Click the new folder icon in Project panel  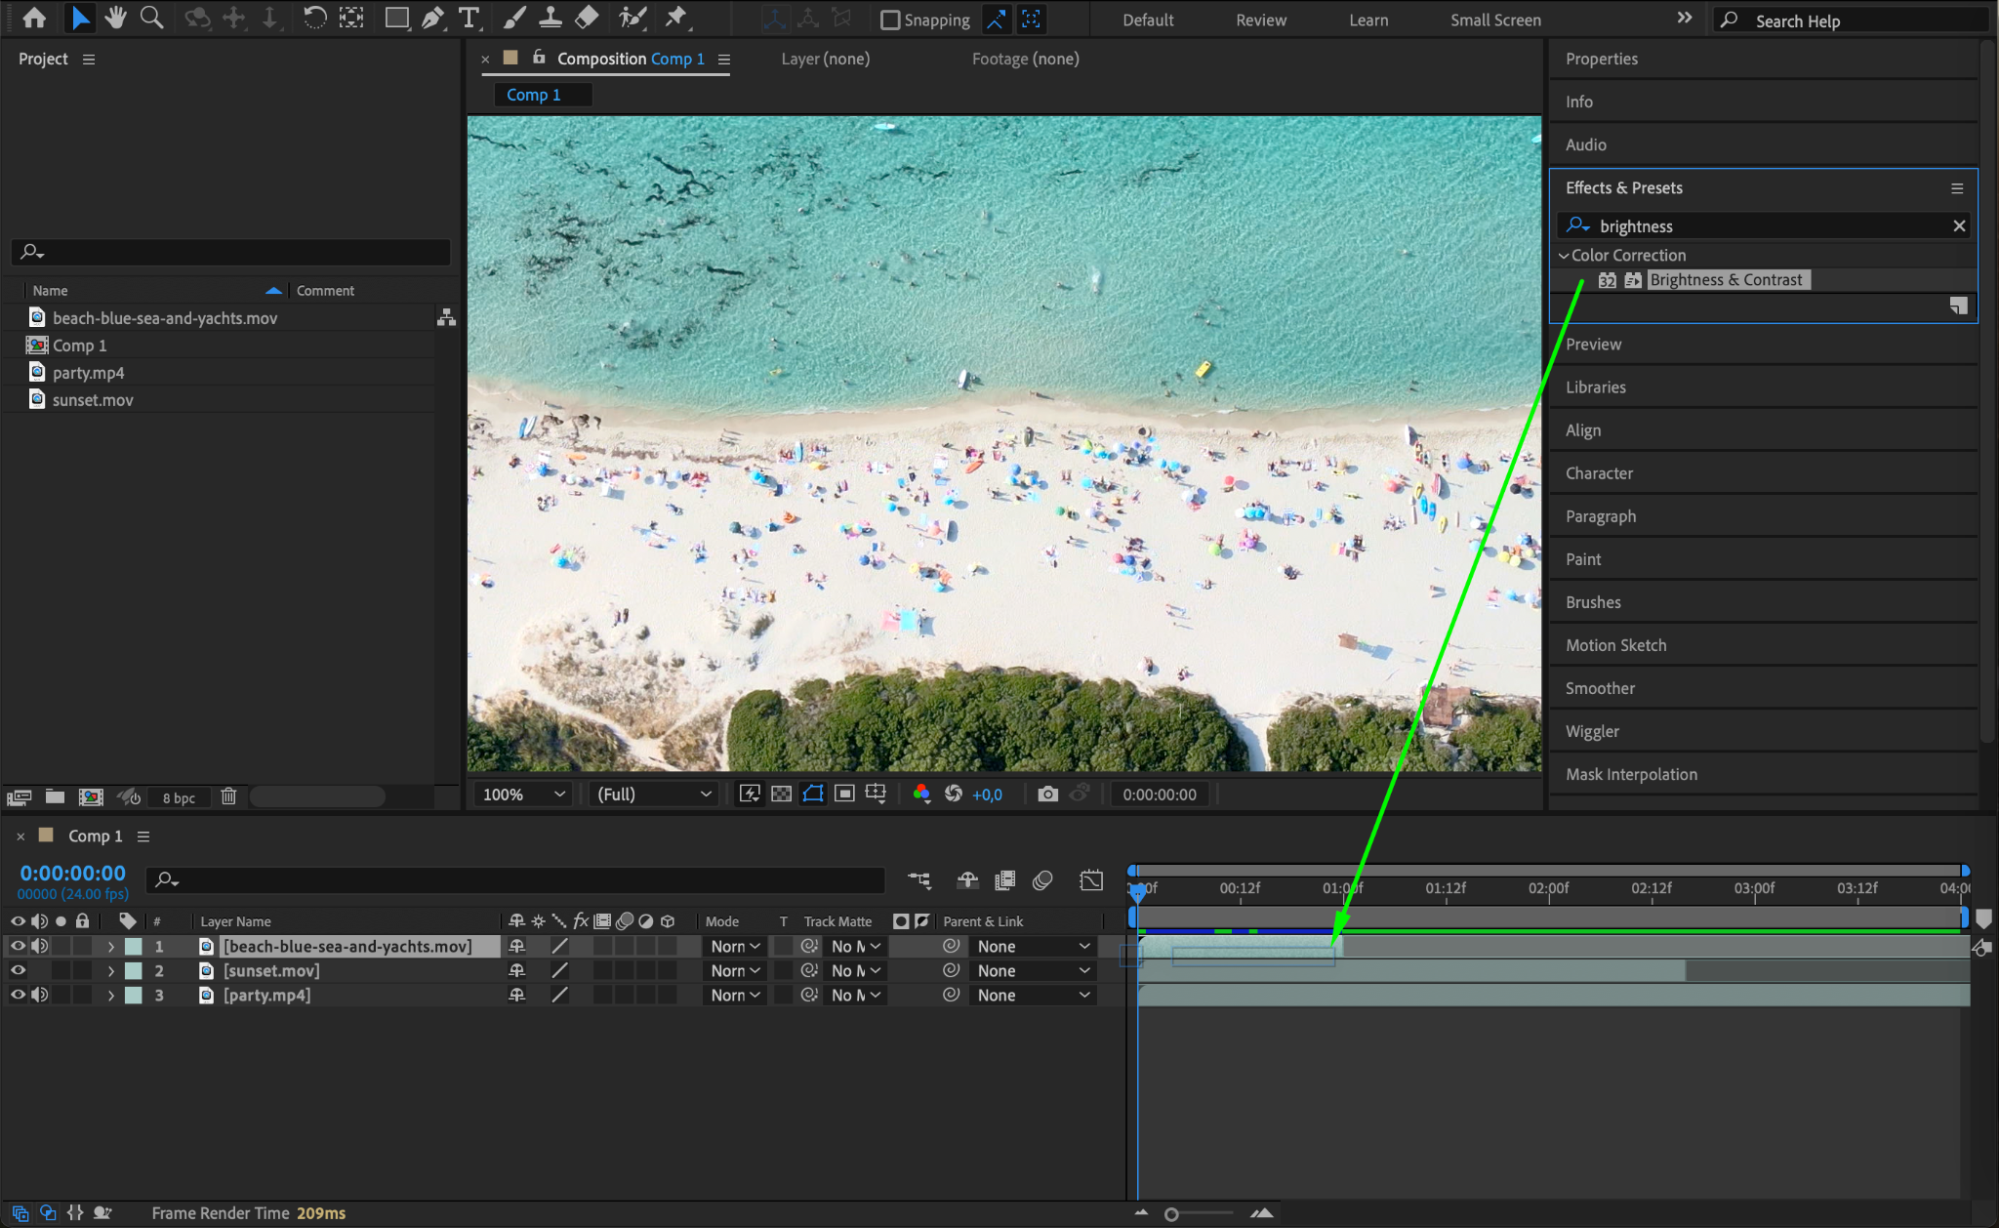[55, 797]
